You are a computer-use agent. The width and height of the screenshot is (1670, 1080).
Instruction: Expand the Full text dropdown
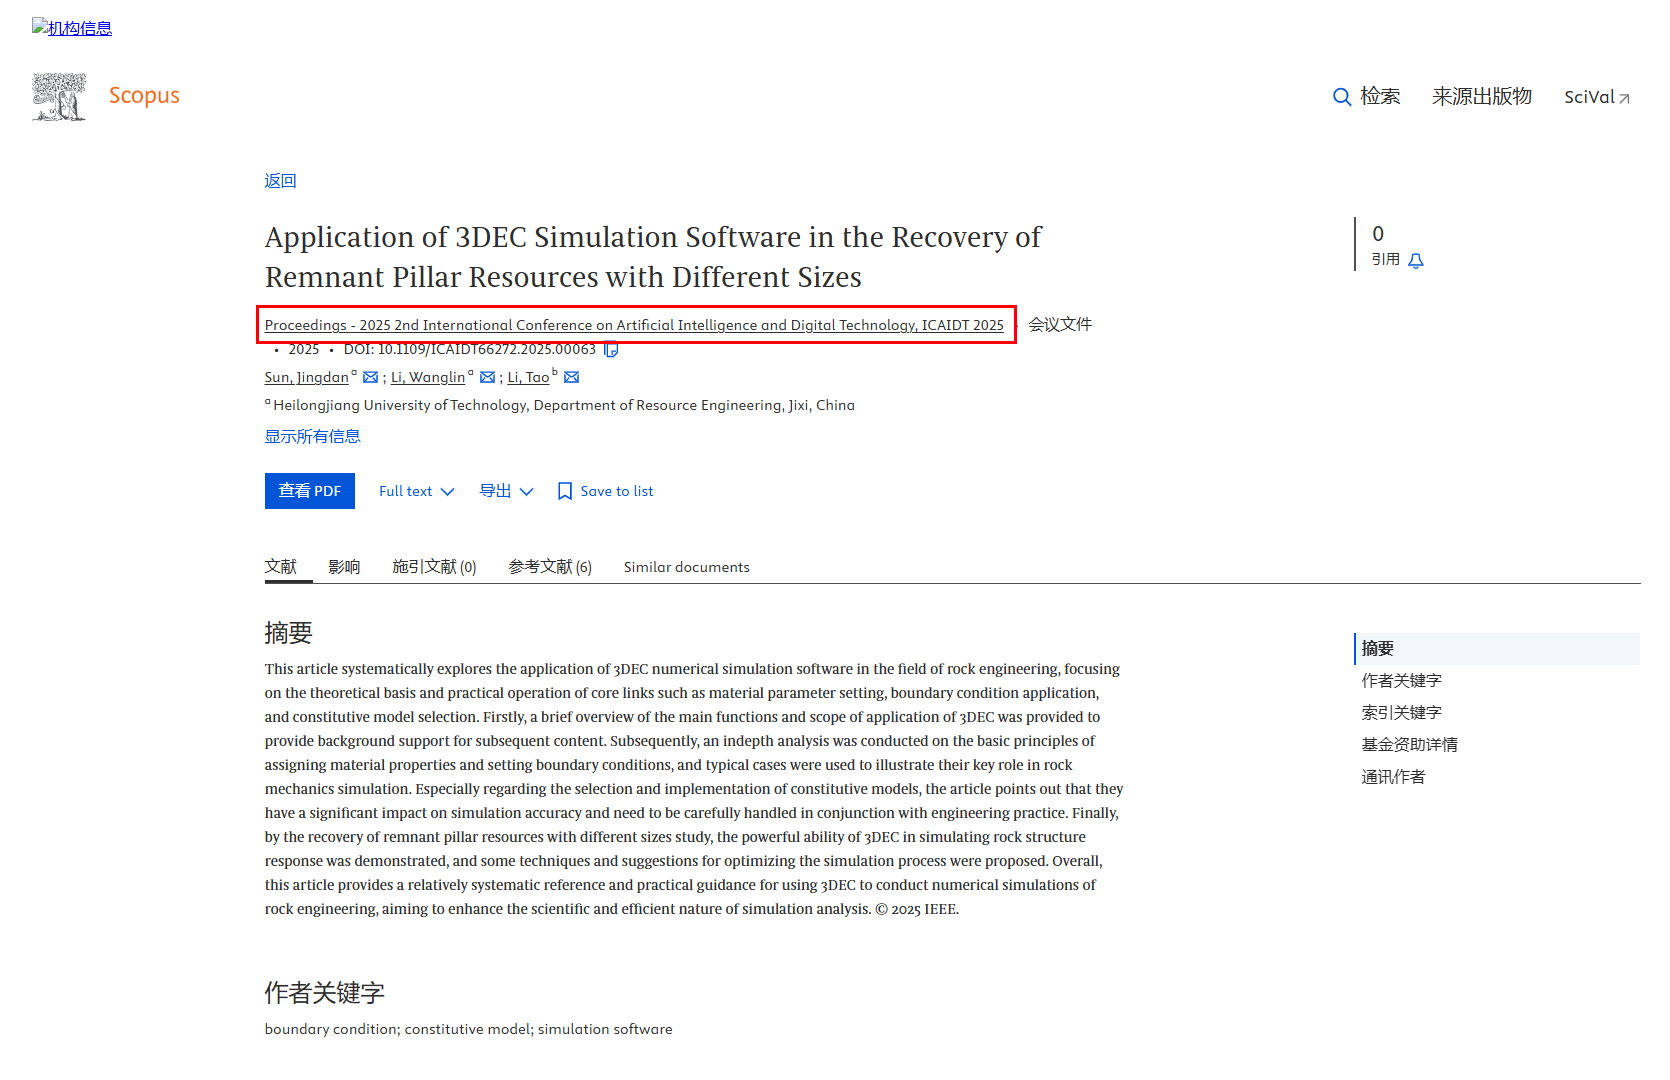[x=416, y=491]
